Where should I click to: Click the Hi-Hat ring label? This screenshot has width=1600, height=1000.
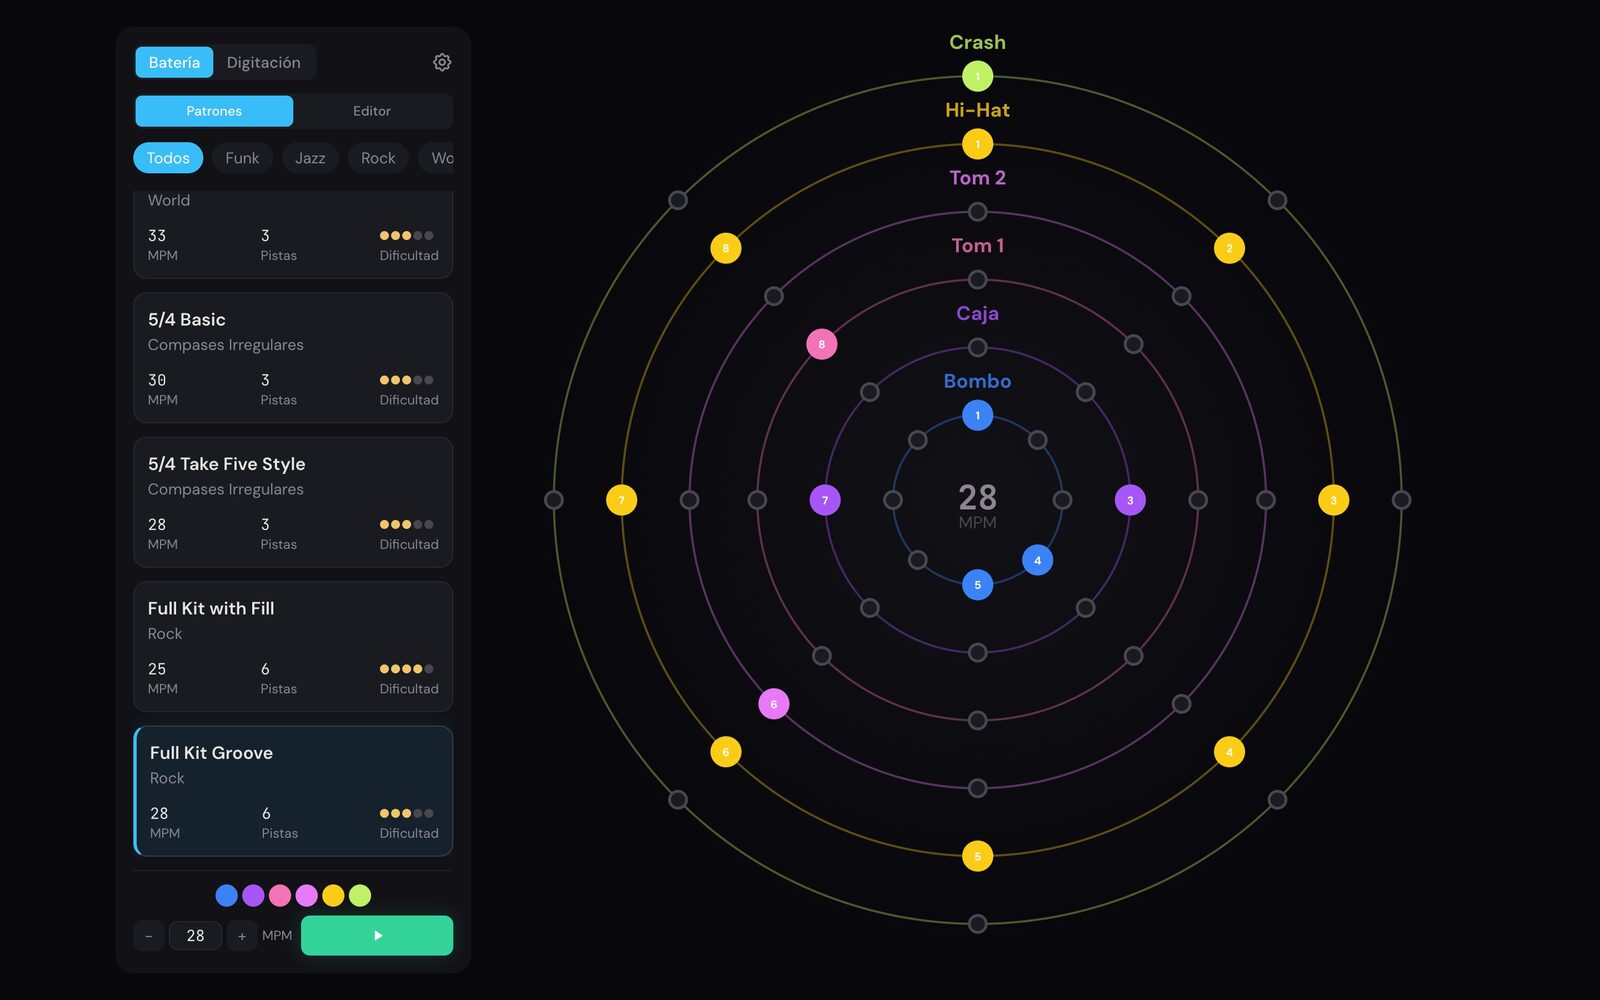[x=977, y=110]
